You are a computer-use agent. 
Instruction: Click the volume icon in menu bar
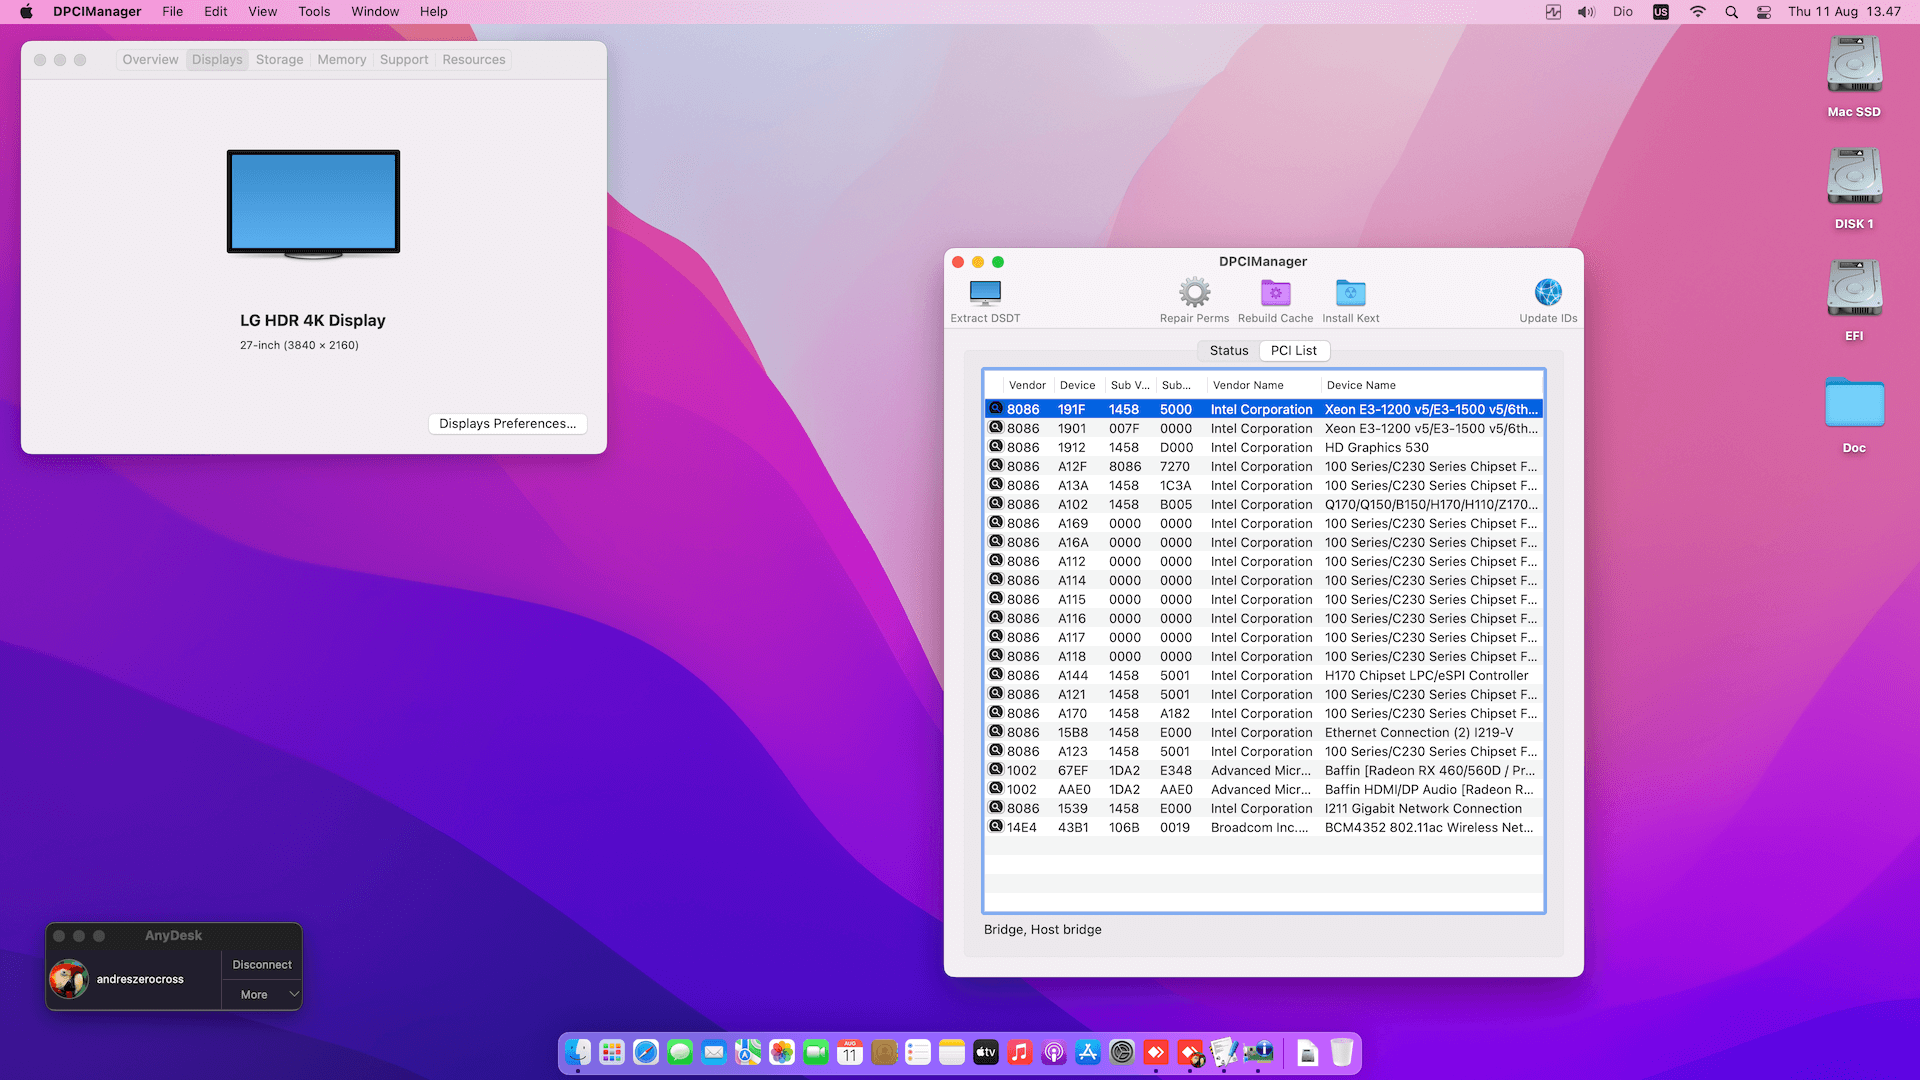[1587, 12]
